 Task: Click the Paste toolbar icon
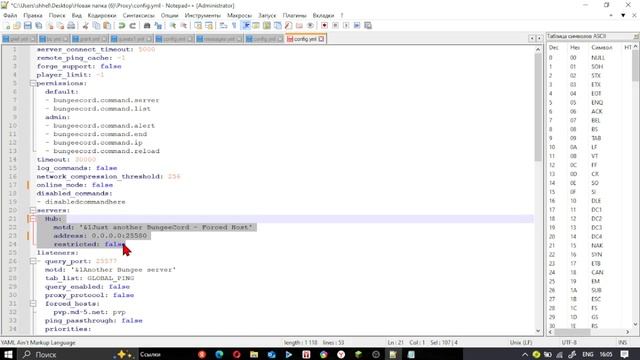click(107, 26)
